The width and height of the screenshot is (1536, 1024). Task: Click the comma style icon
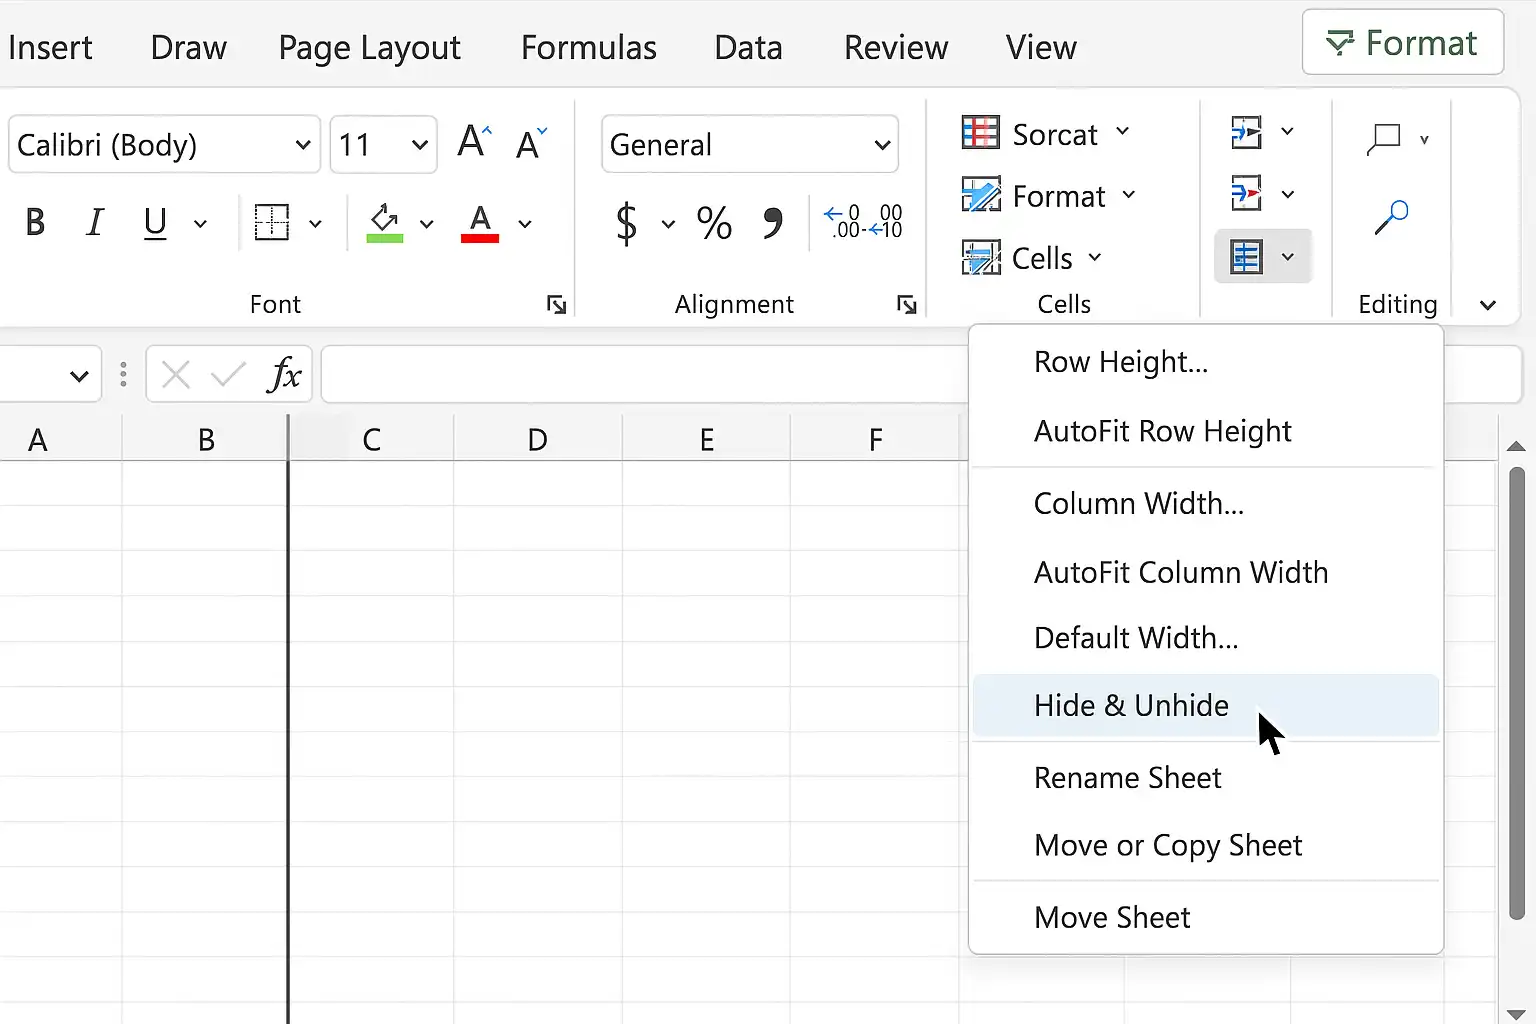click(772, 222)
